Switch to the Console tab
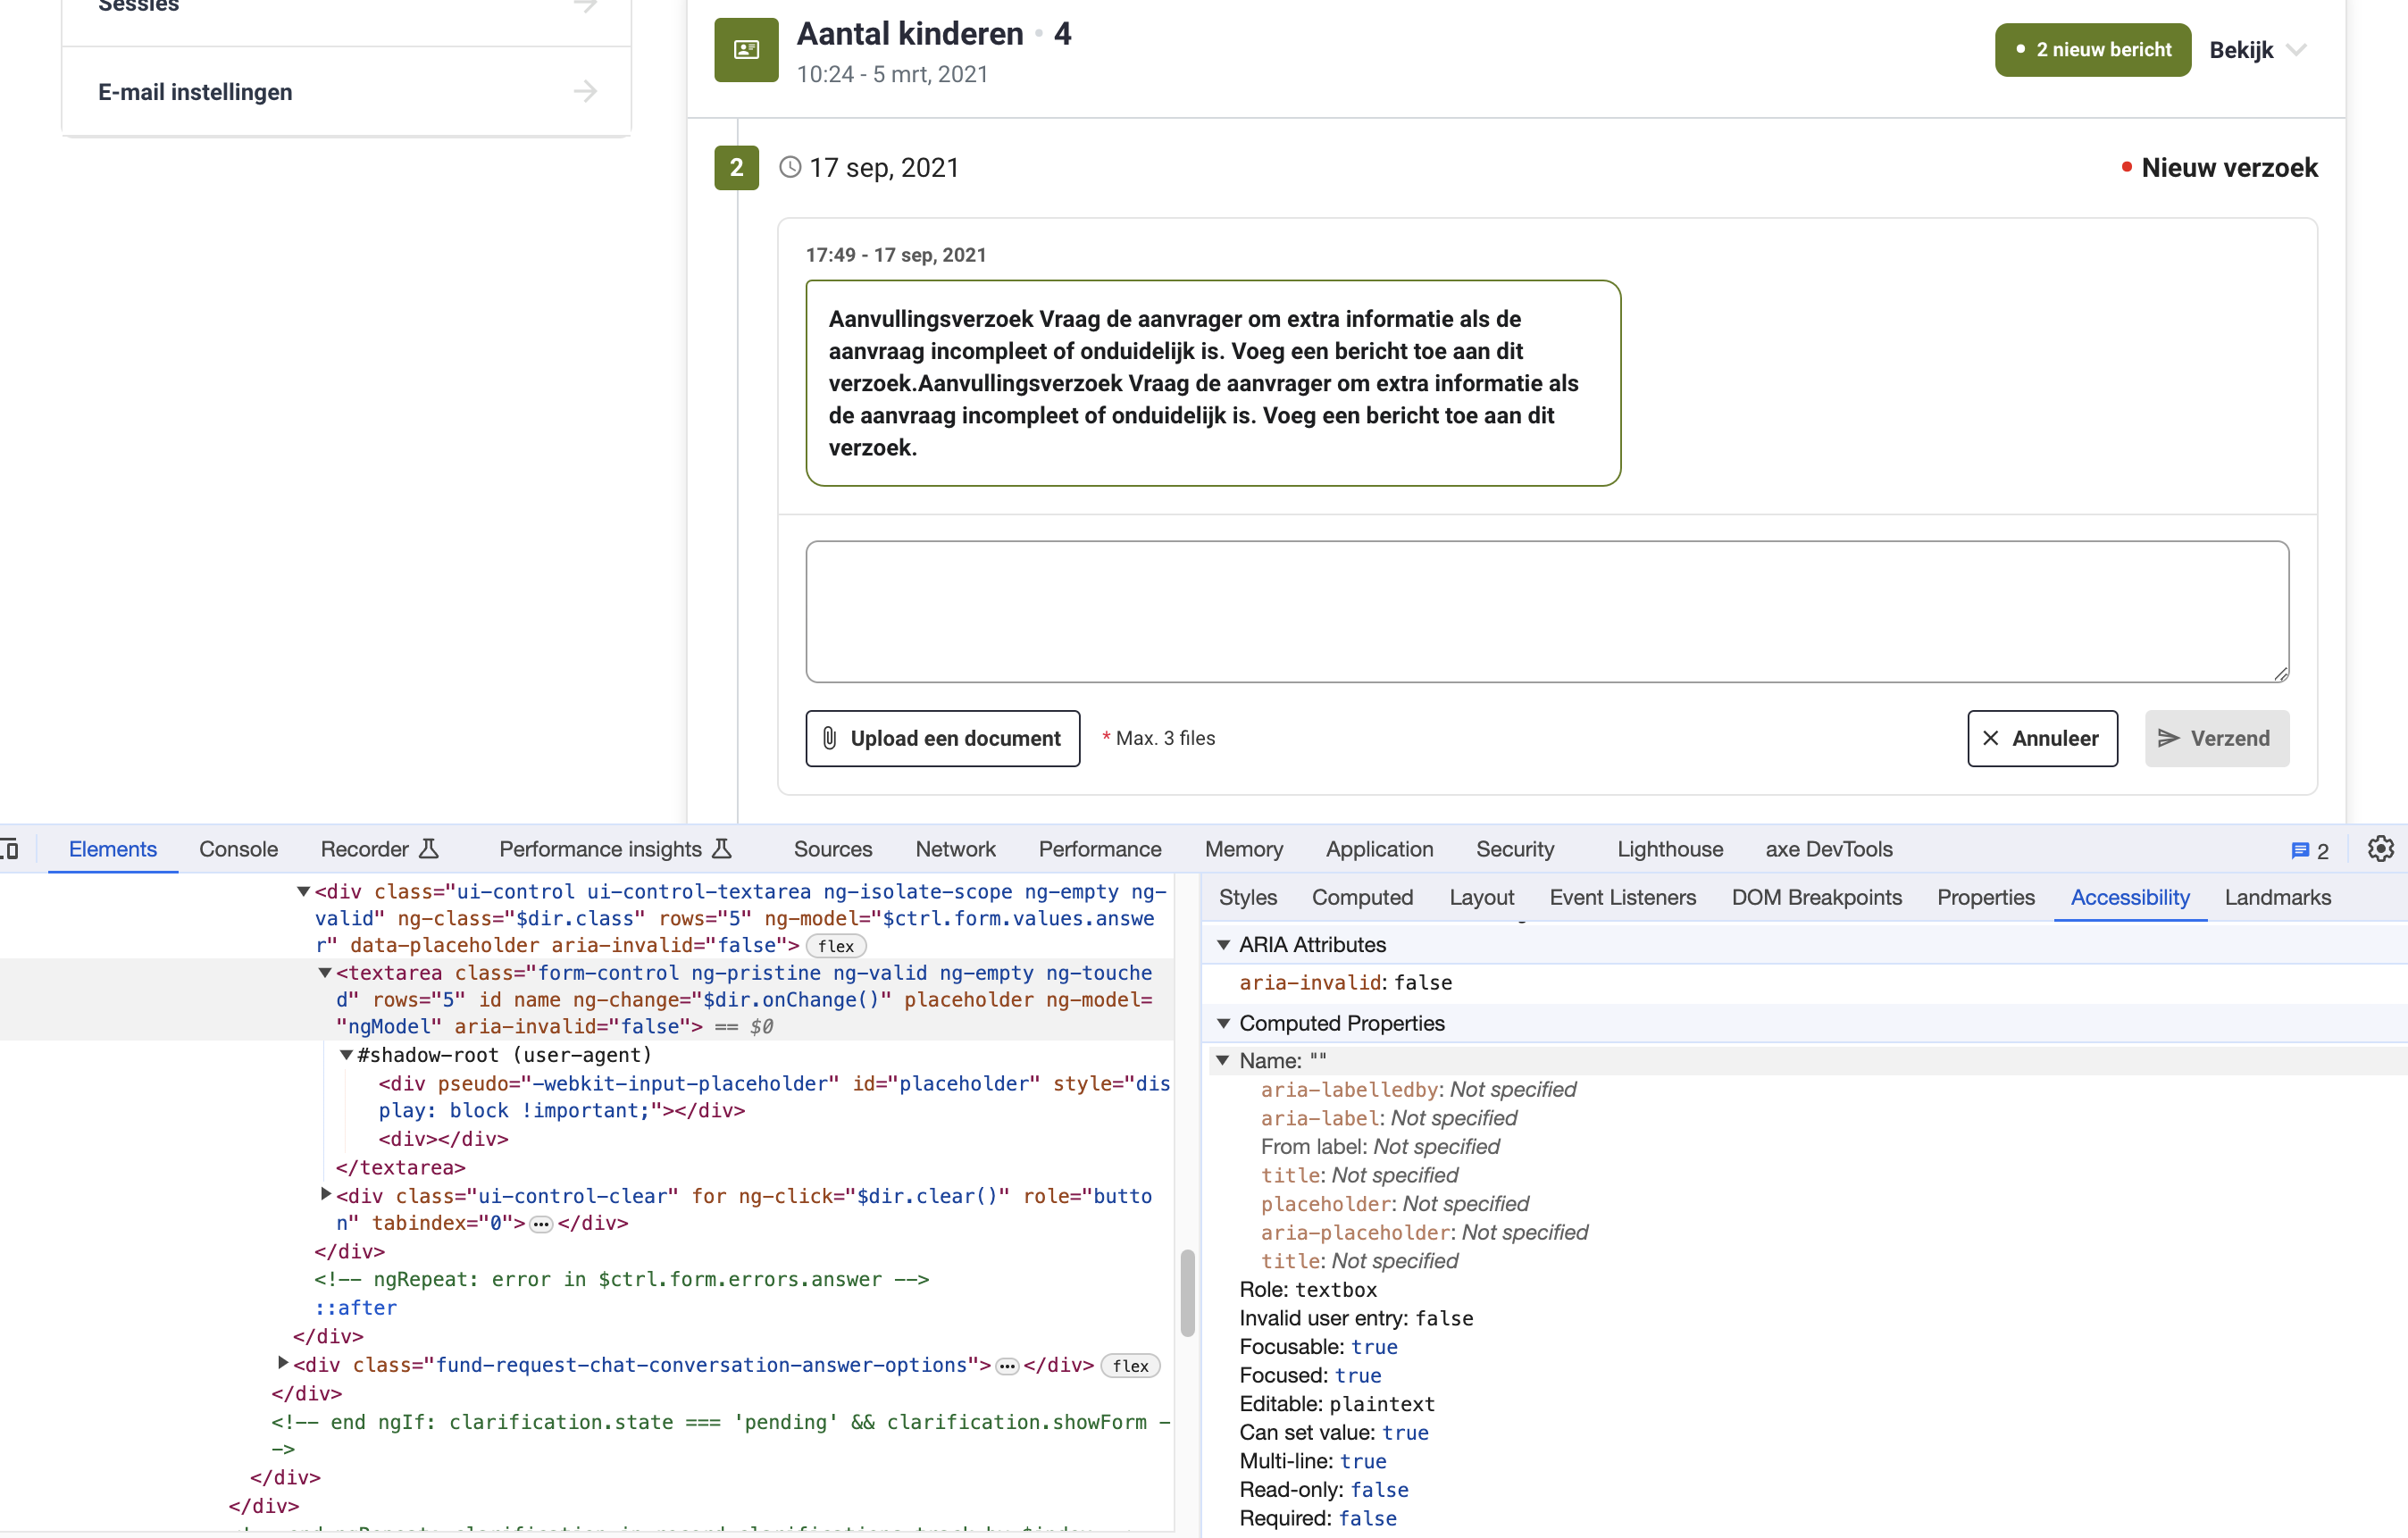 coord(238,849)
